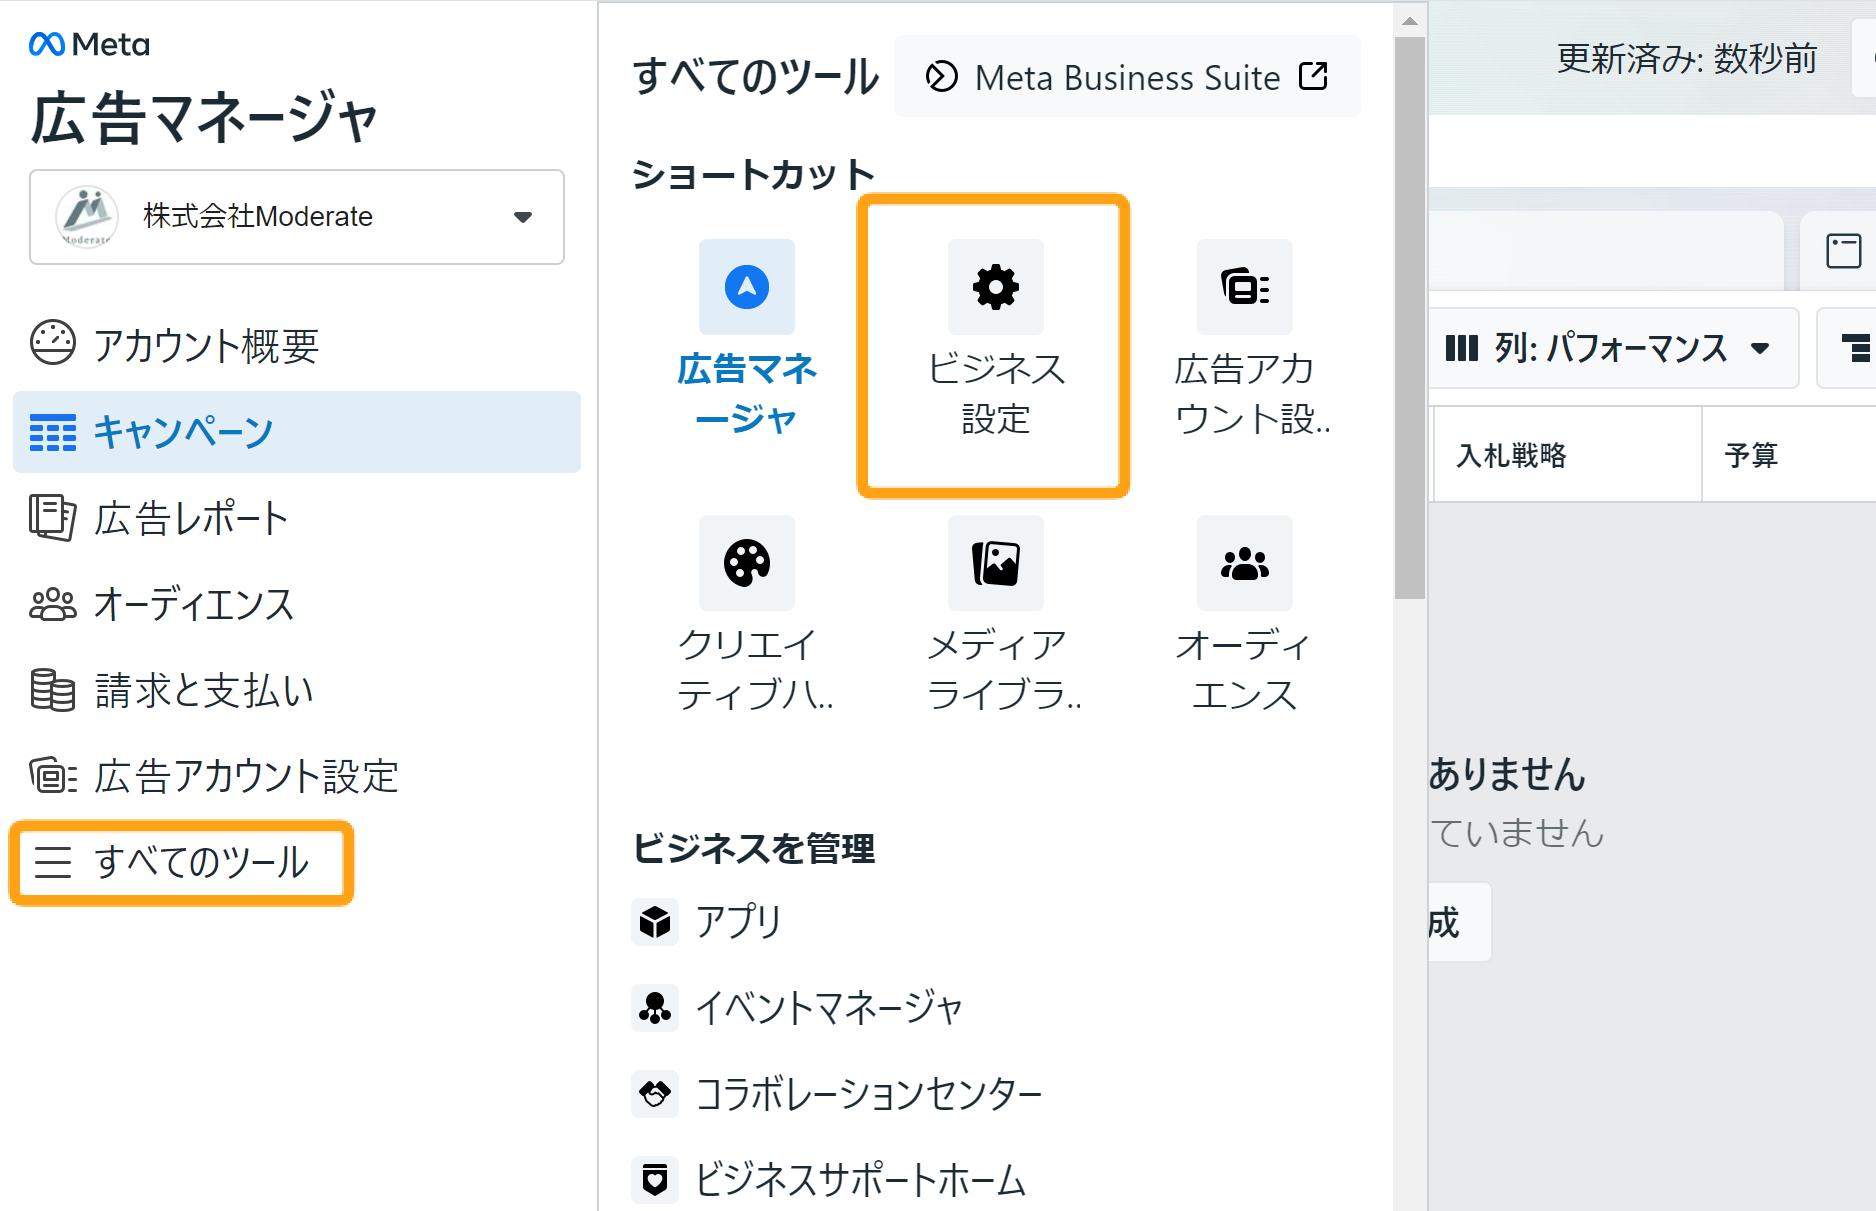This screenshot has height=1211, width=1876.
Task: Click the 予算 column header
Action: coord(1789,455)
